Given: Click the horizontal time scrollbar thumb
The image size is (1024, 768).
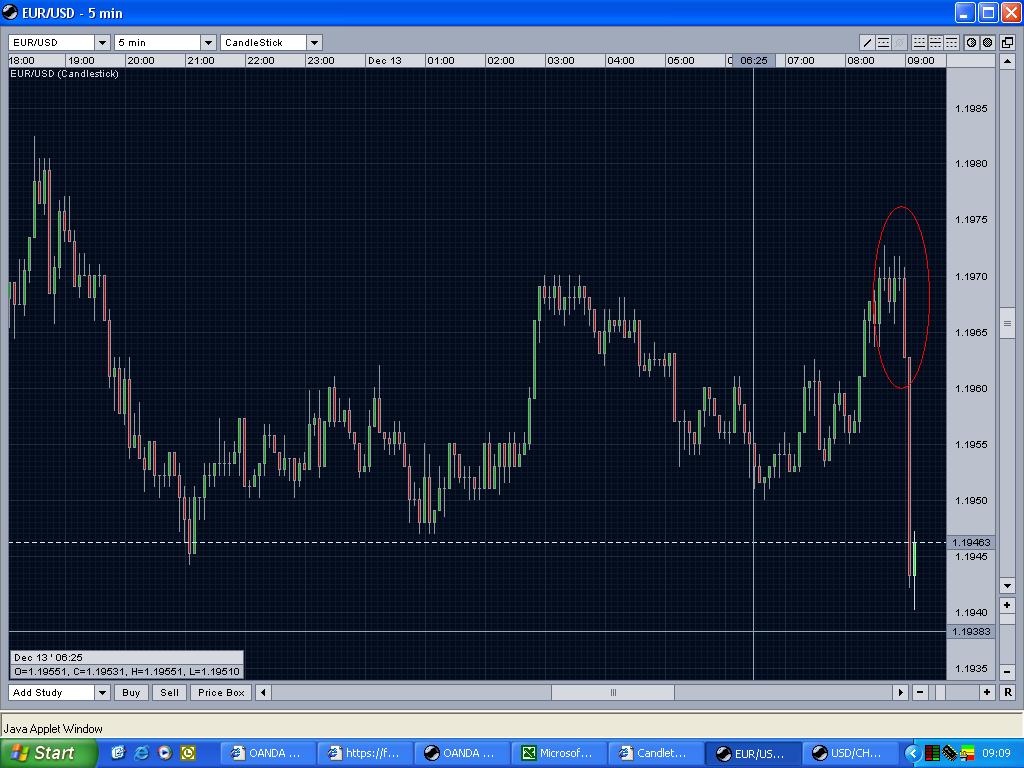Looking at the screenshot, I should coord(613,692).
